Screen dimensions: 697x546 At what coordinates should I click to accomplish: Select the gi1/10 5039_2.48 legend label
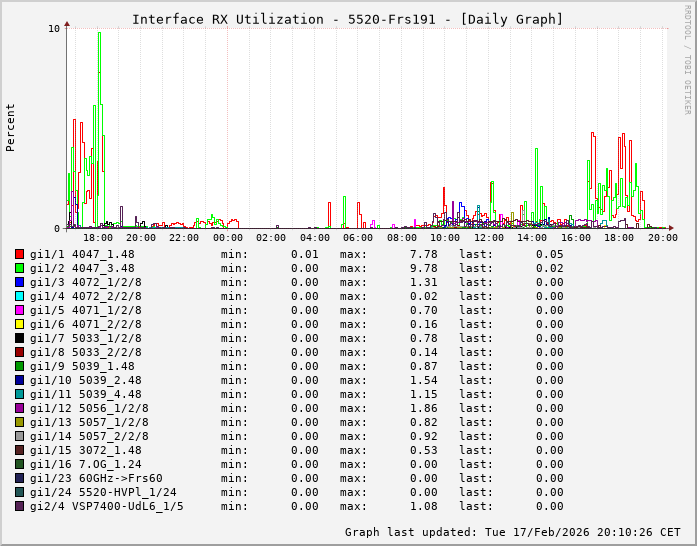[85, 380]
